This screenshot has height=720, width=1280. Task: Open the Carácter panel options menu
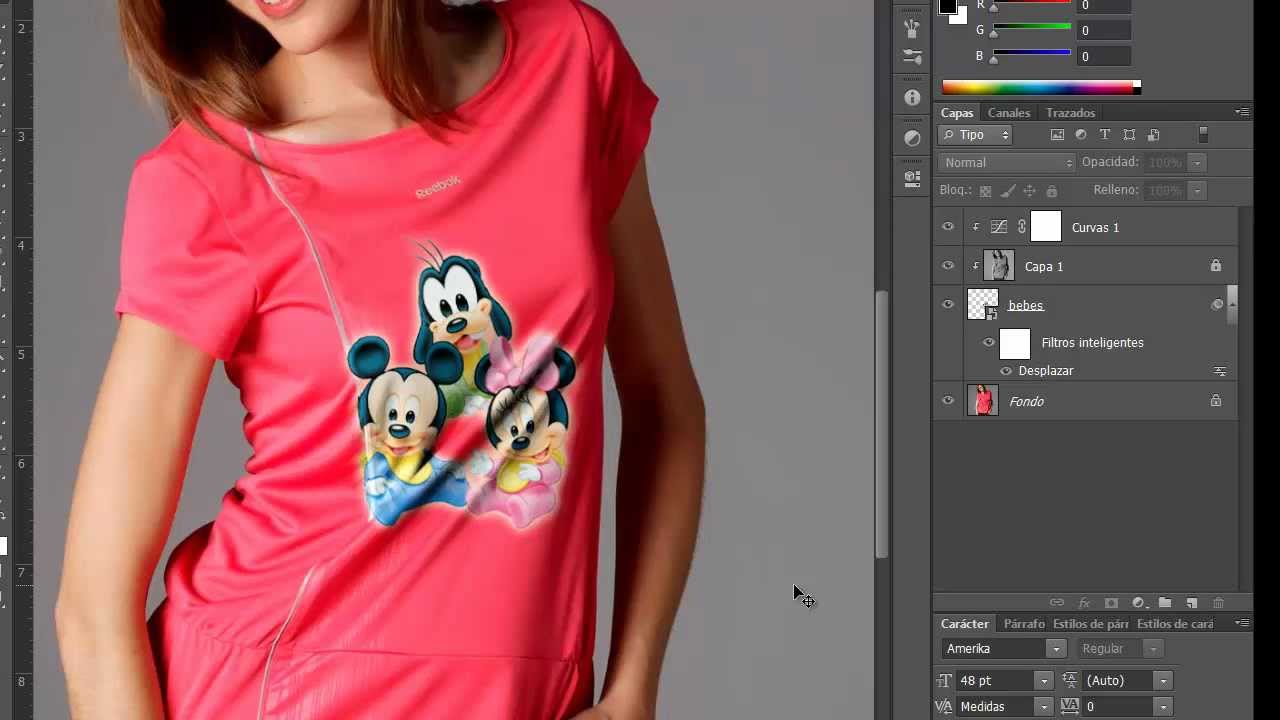pos(1242,623)
